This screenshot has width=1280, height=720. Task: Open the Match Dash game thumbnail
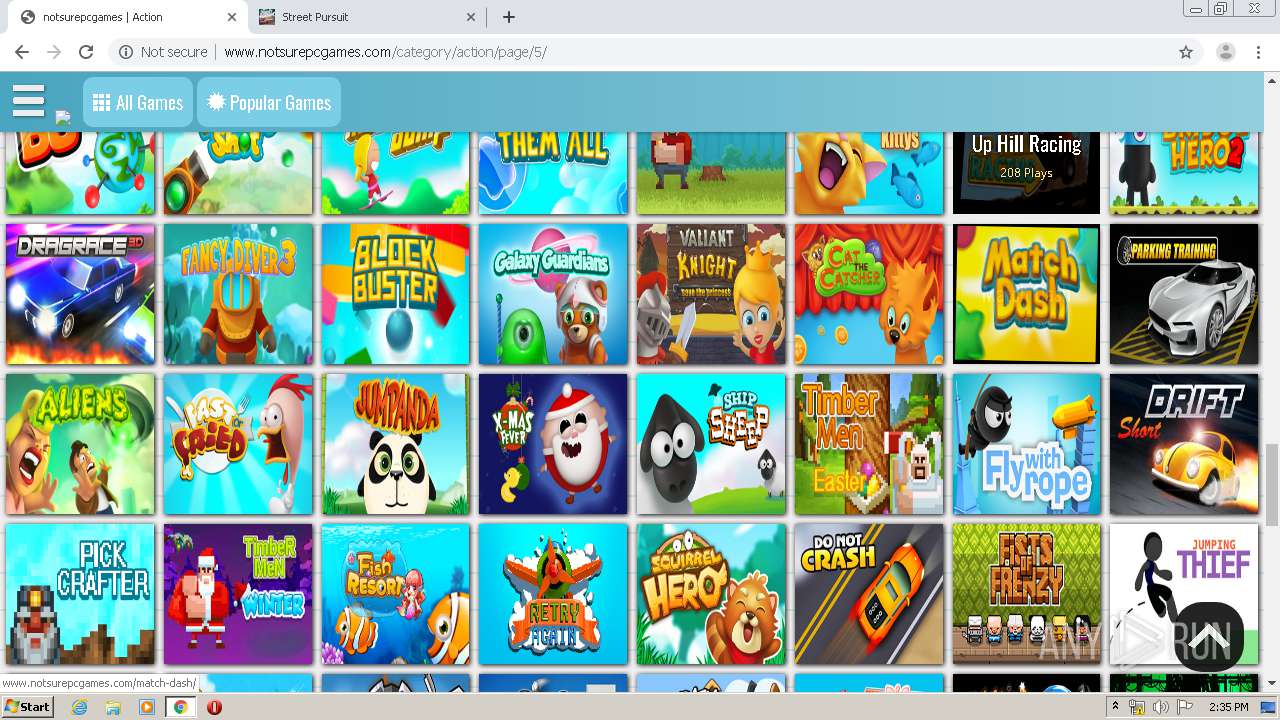1026,294
